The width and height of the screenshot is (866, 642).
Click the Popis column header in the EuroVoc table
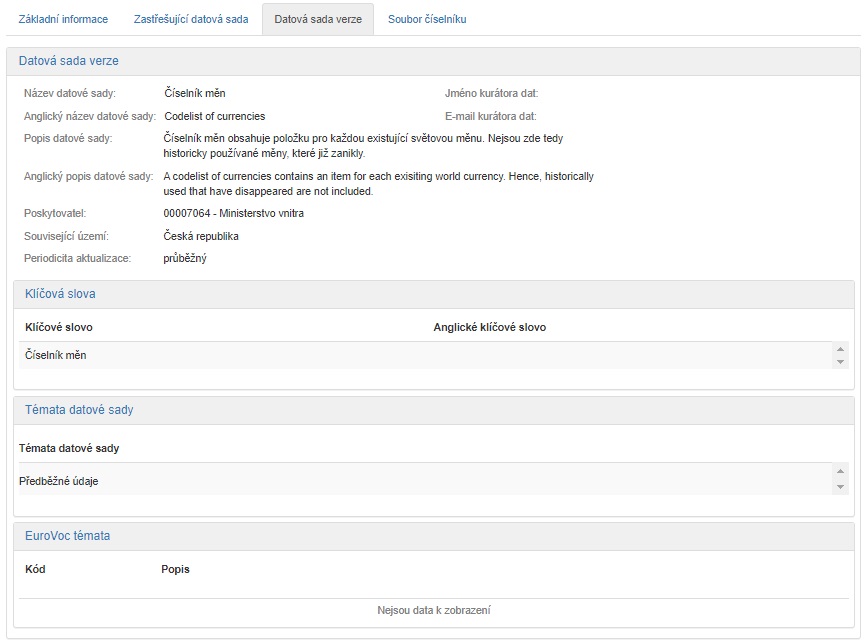175,569
